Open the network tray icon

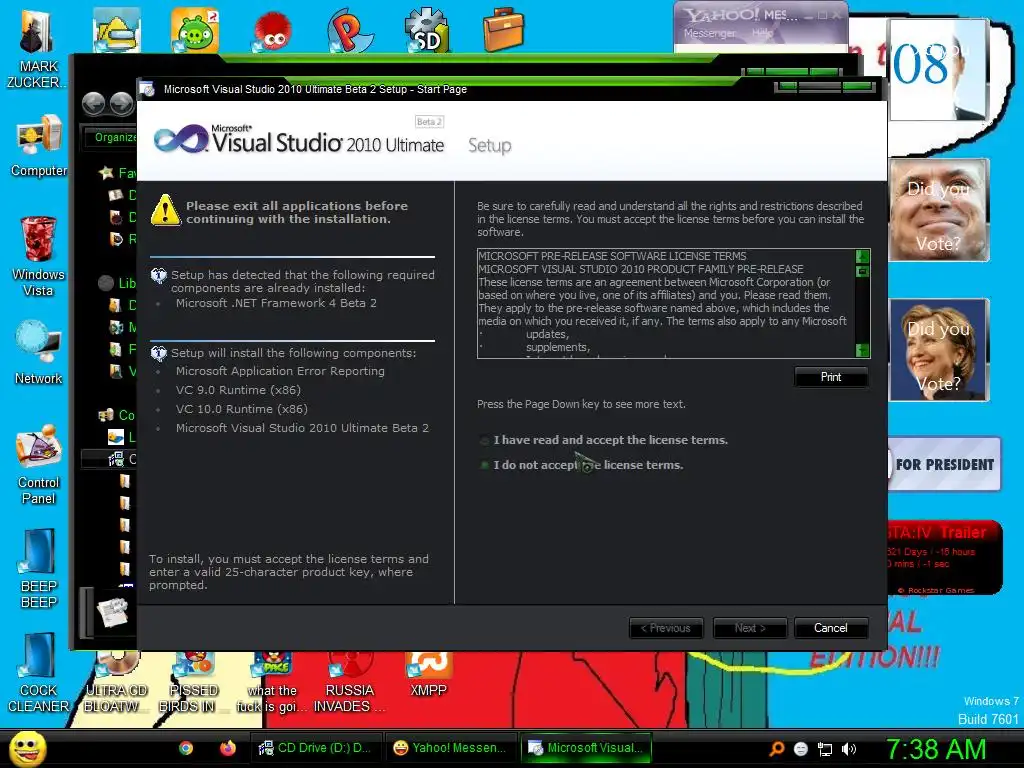825,750
